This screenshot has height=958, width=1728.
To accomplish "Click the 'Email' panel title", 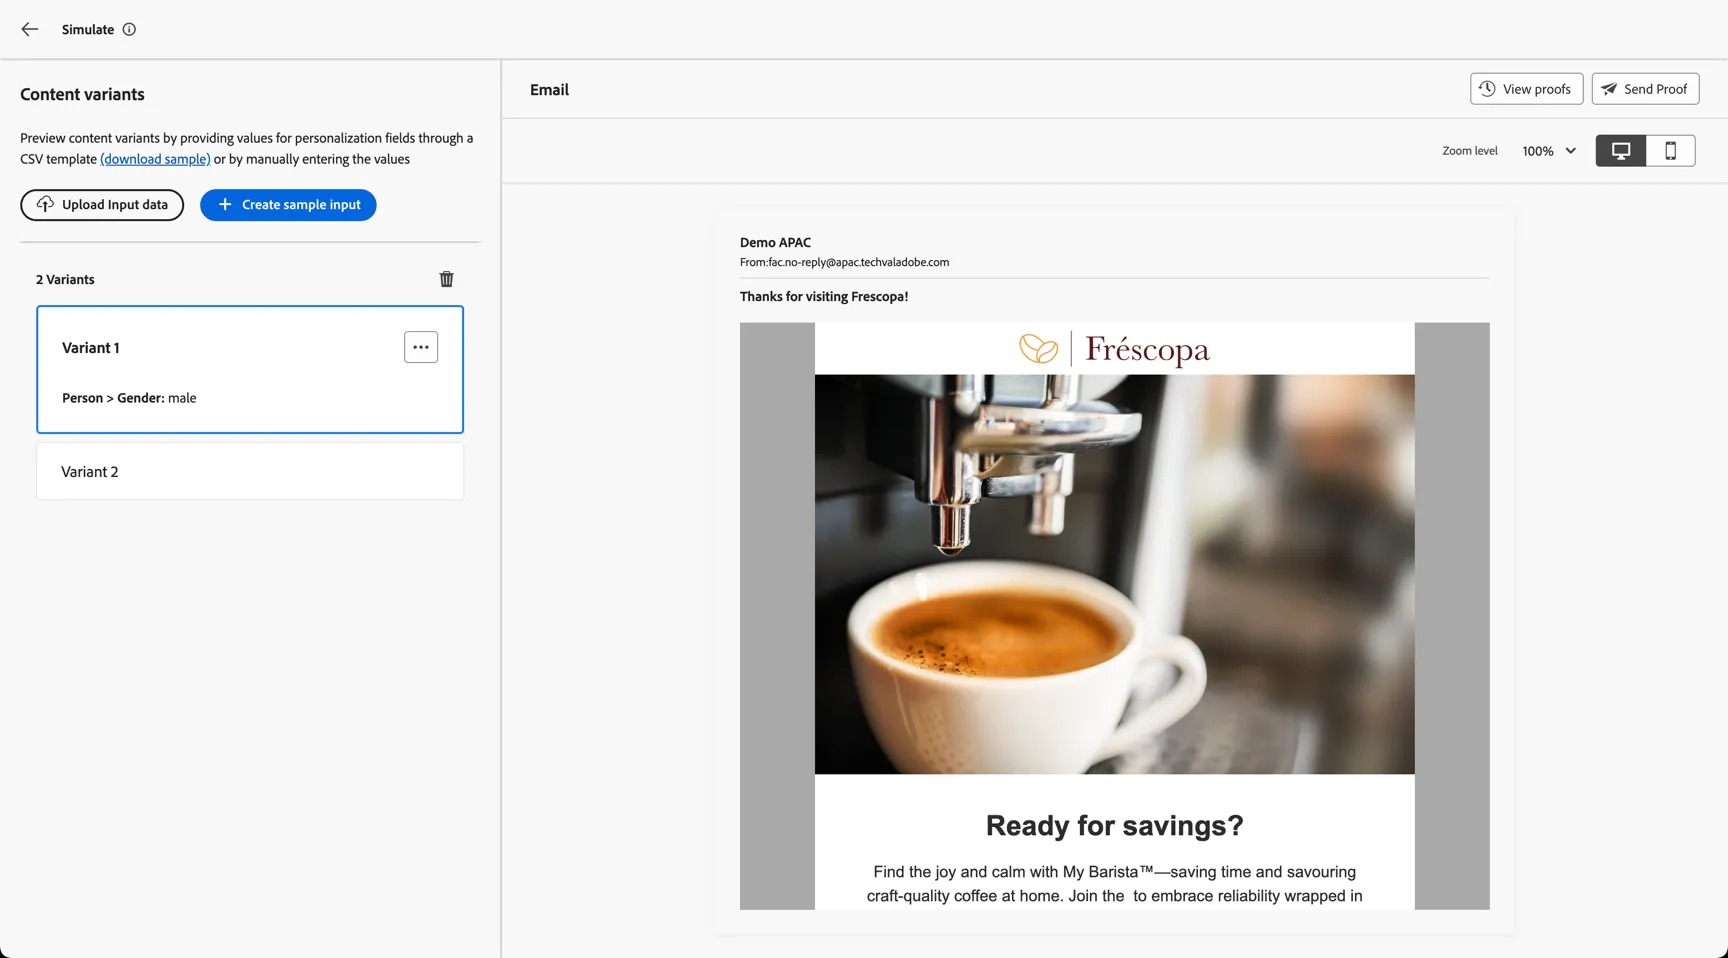I will coord(549,90).
